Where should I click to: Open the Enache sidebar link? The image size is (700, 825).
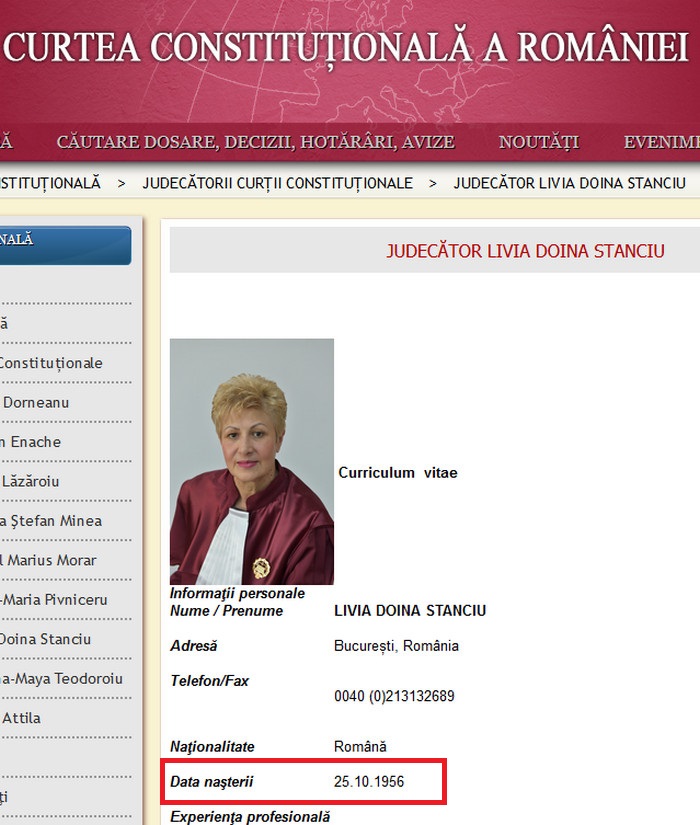(31, 442)
